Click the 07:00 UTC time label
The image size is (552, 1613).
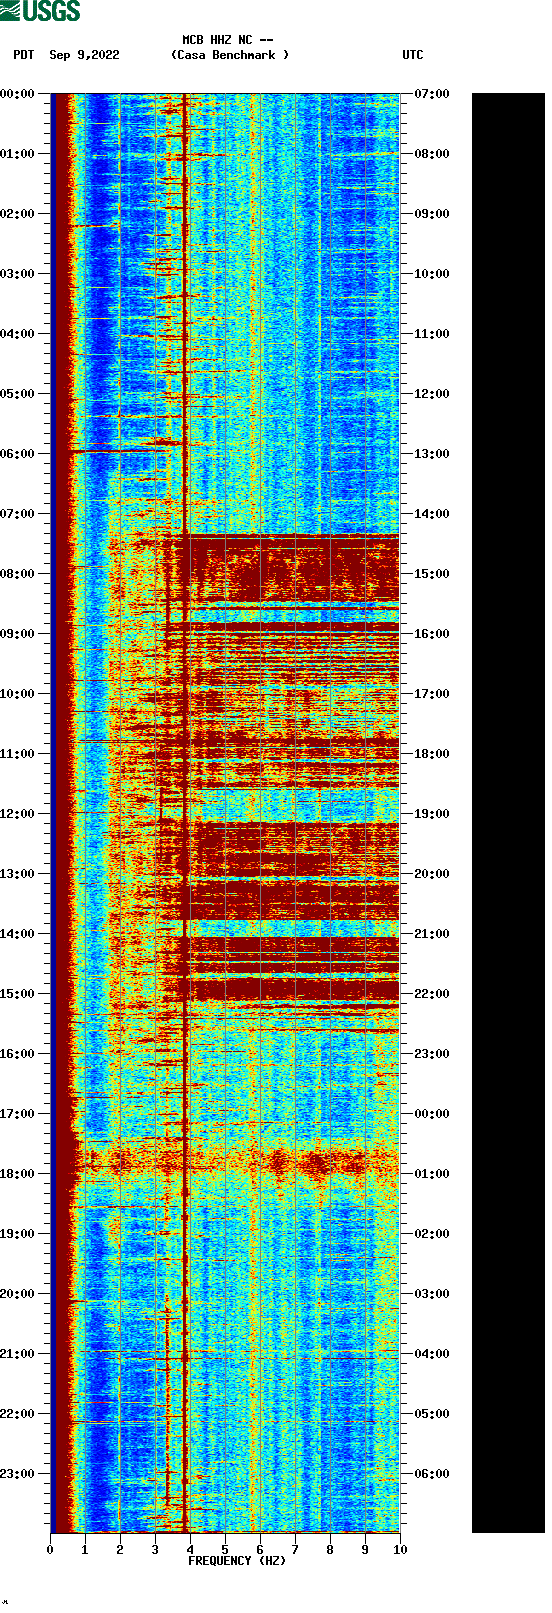432,94
